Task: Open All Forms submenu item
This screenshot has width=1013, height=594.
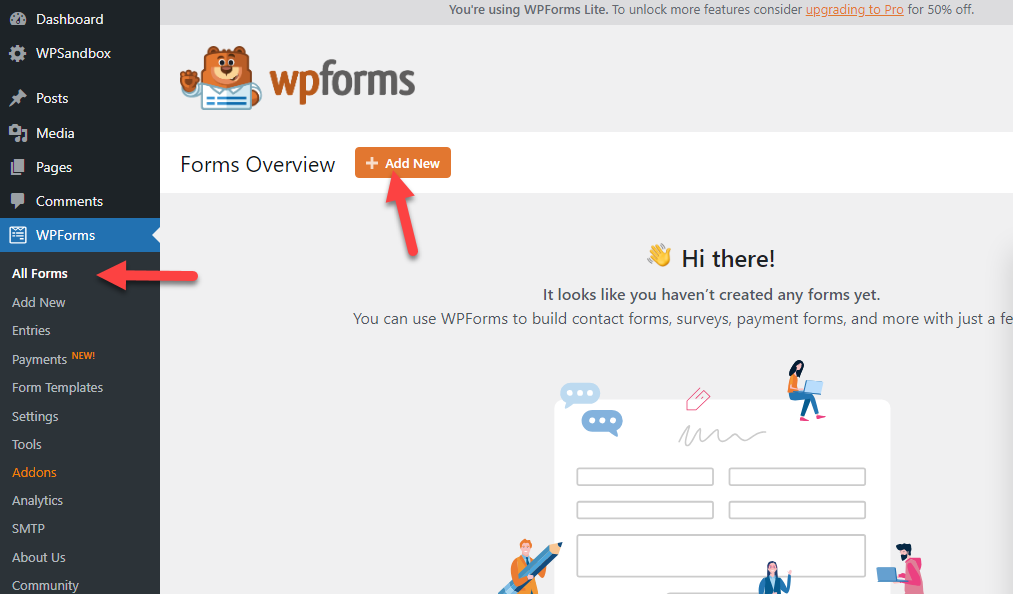Action: pyautogui.click(x=39, y=273)
